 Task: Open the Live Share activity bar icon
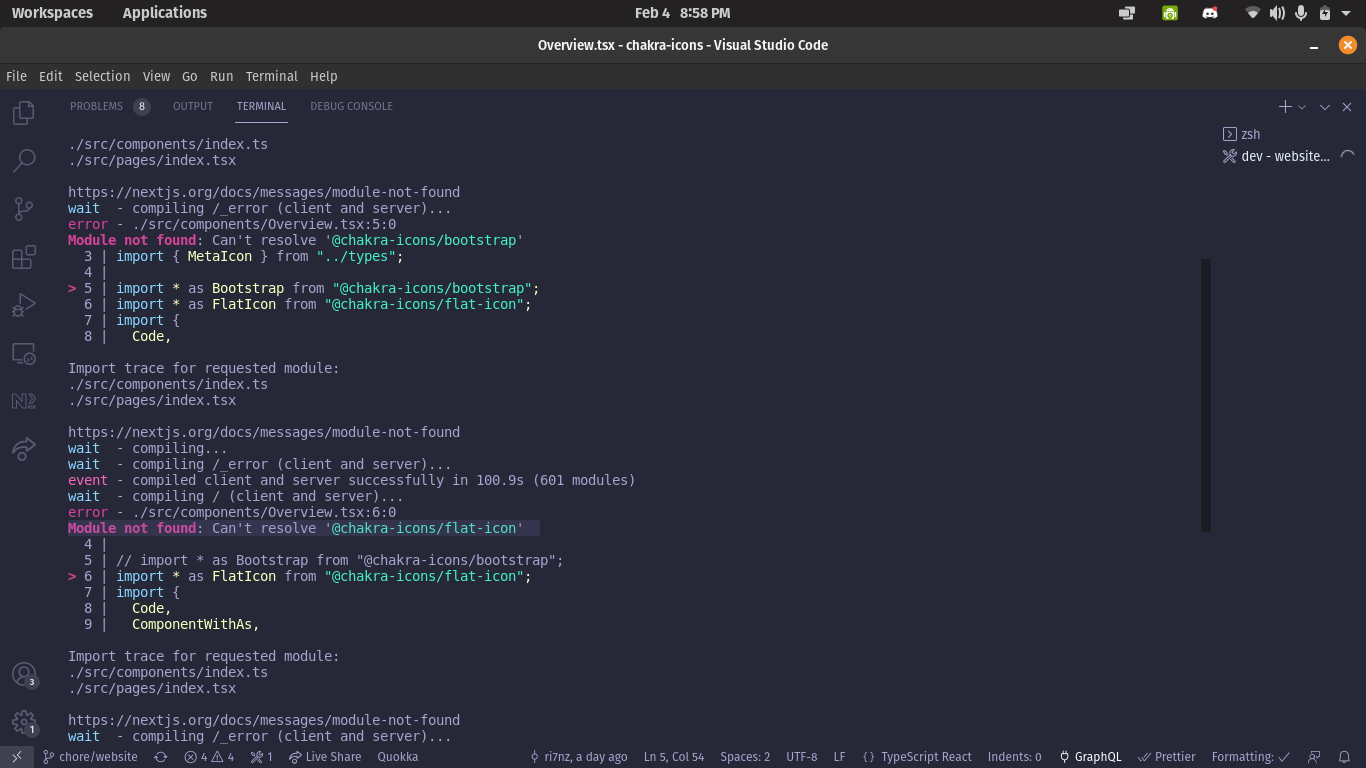click(x=24, y=449)
